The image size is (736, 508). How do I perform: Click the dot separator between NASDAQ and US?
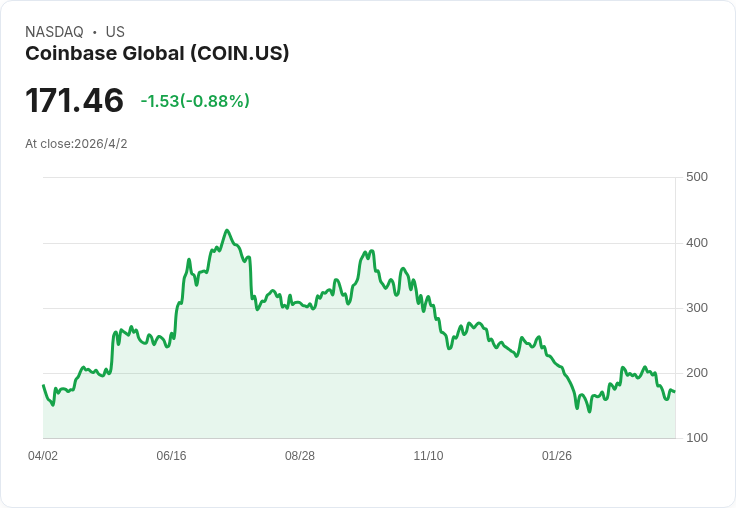(94, 32)
